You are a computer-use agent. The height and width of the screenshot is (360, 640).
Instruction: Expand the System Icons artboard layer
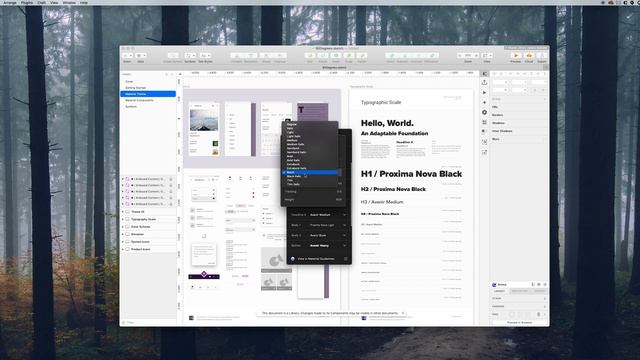[x=123, y=242]
